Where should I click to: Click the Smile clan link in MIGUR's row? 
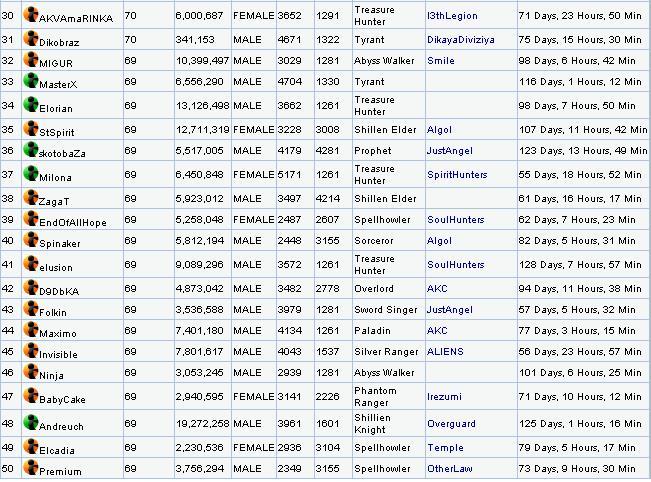[x=440, y=61]
